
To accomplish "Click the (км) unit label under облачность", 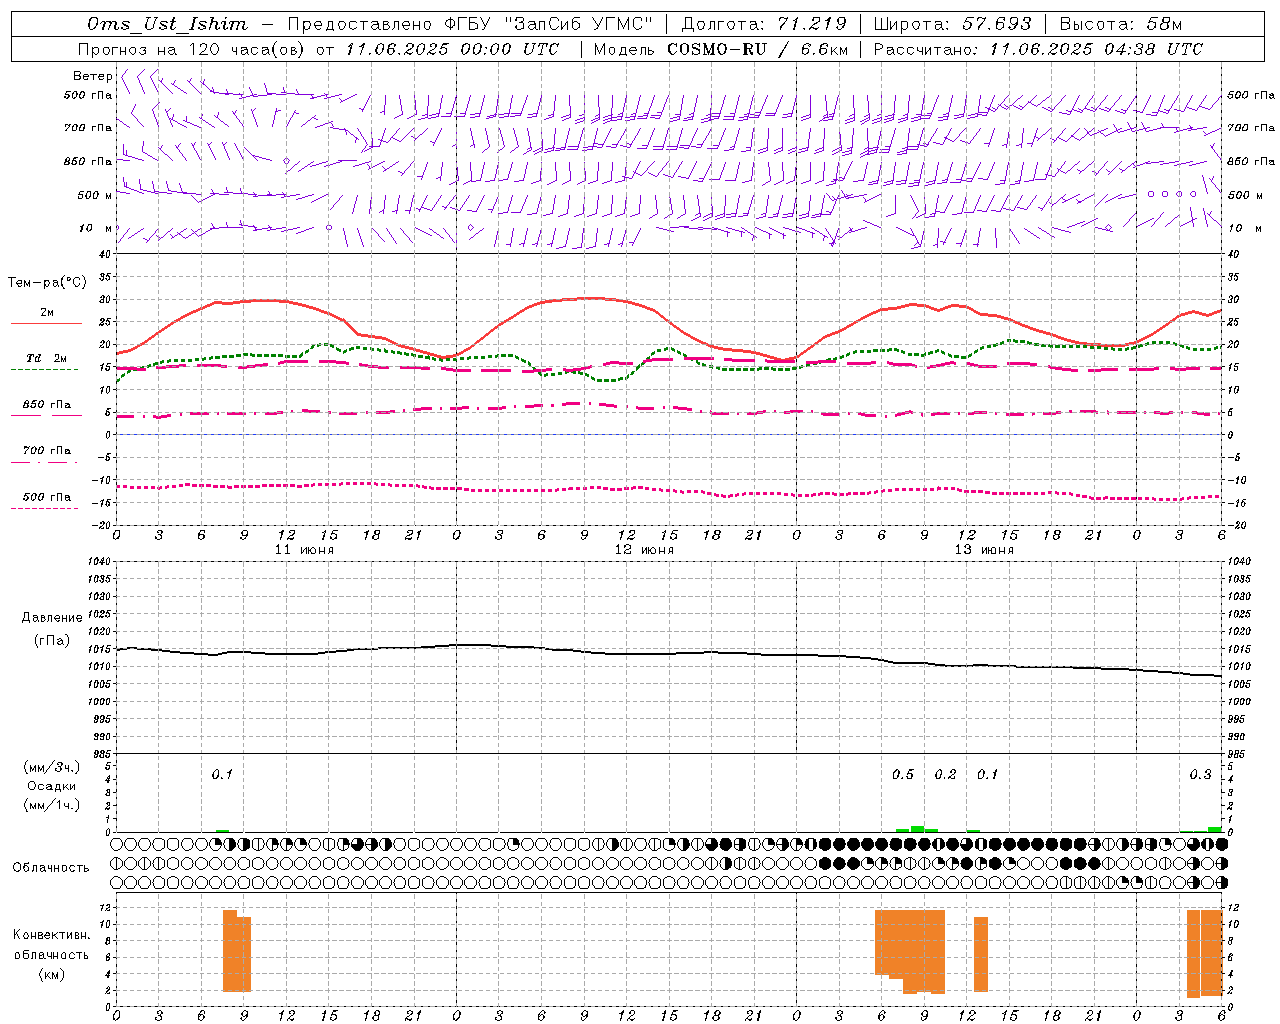I will [52, 974].
